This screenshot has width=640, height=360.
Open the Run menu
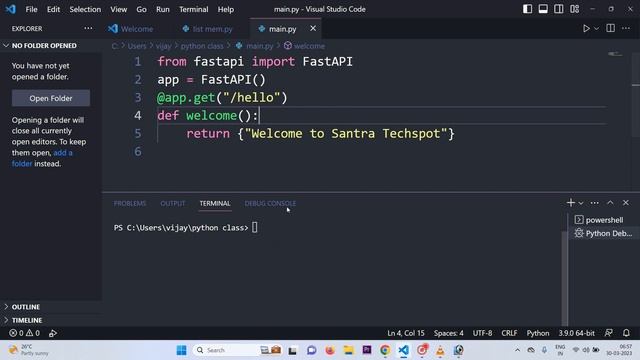pyautogui.click(x=162, y=9)
